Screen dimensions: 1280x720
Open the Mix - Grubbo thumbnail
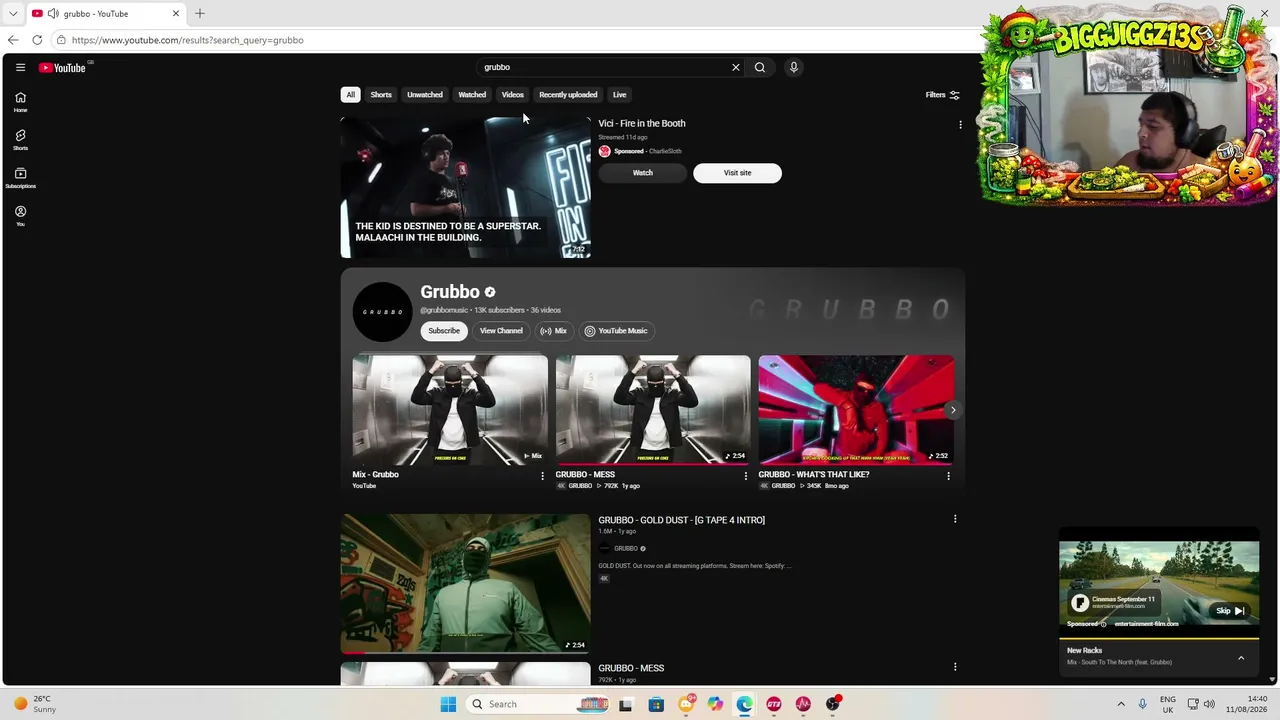click(450, 410)
